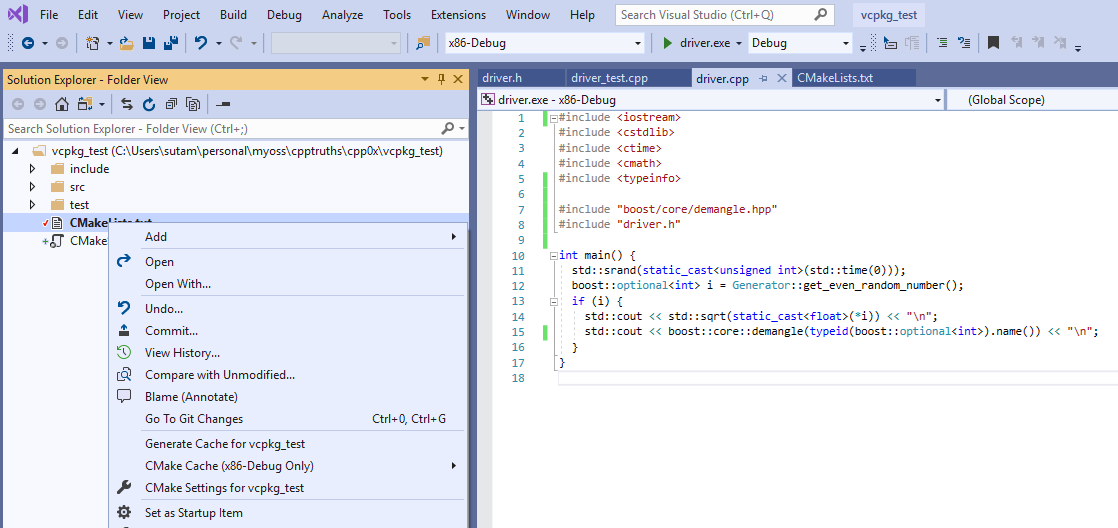
Task: Choose Blame (Annotate) in context menu
Action: pos(287,397)
